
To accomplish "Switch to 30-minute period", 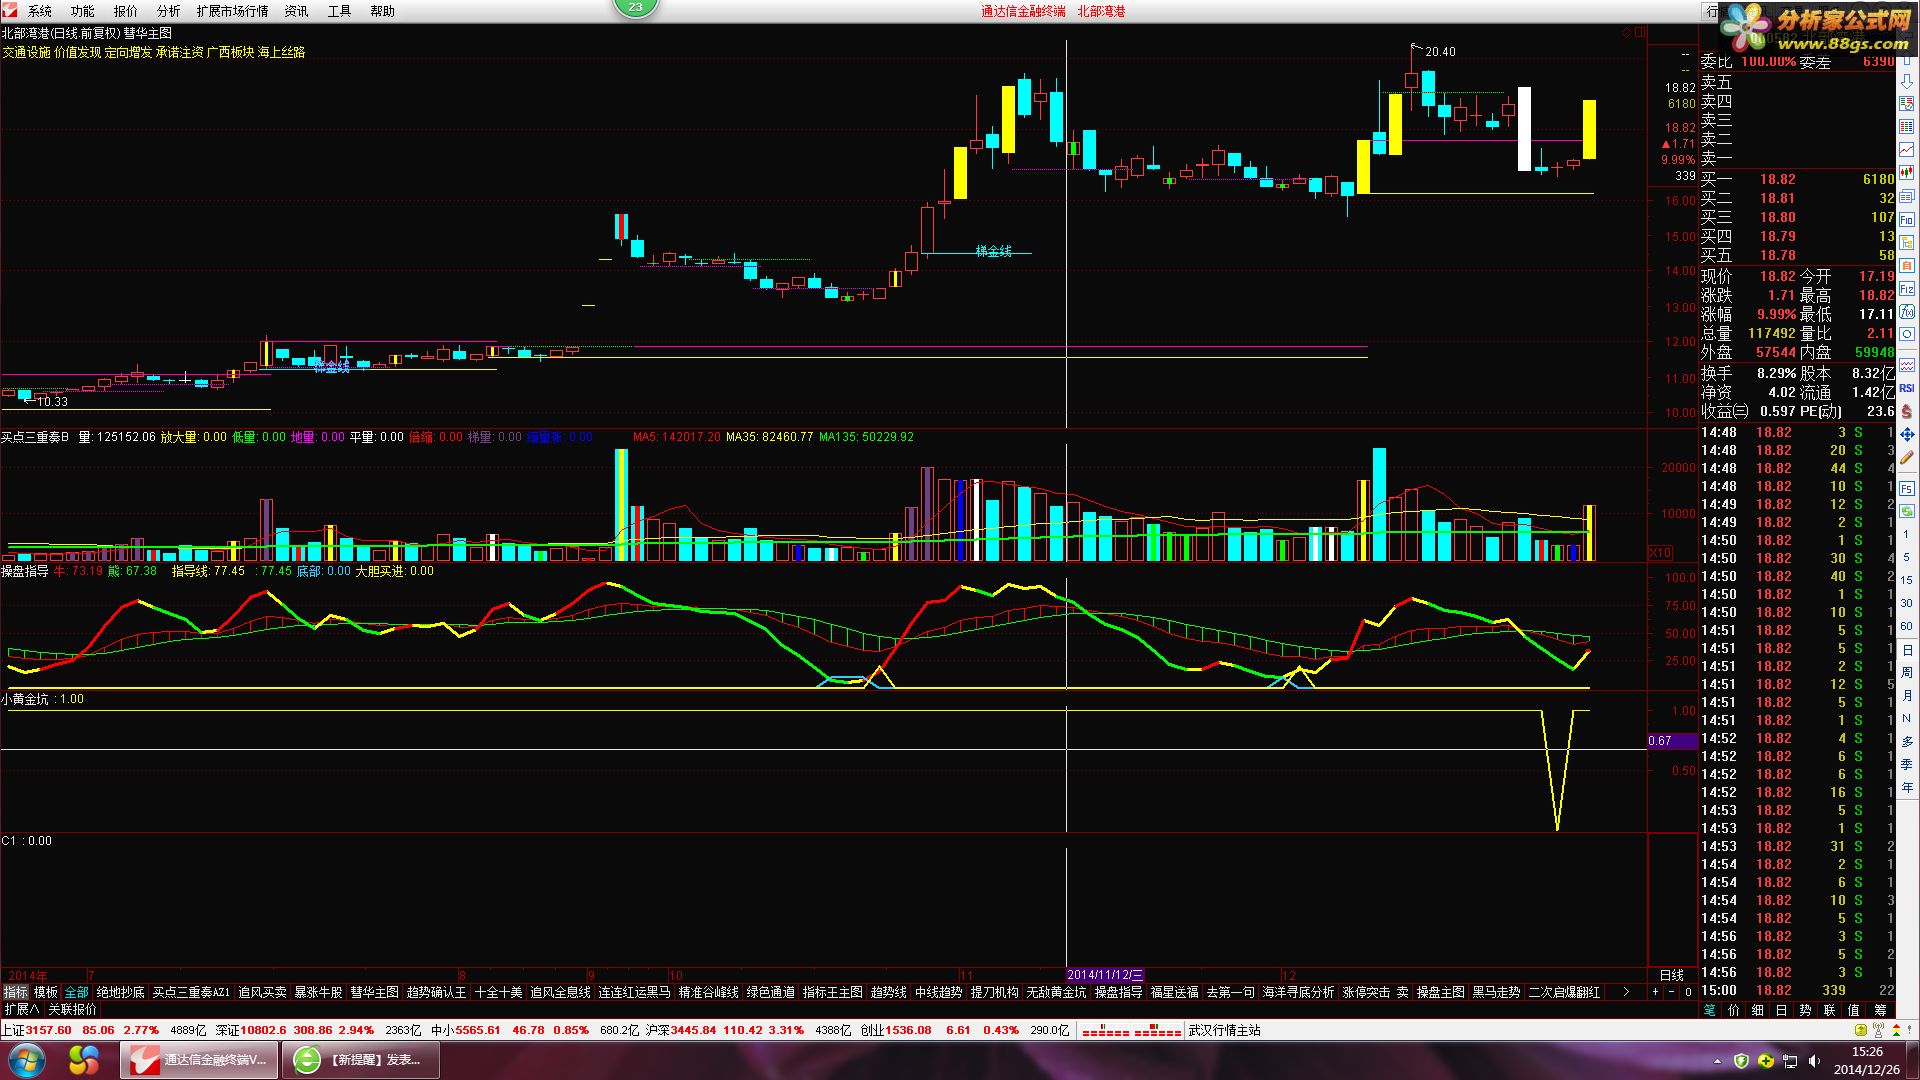I will (x=1907, y=604).
